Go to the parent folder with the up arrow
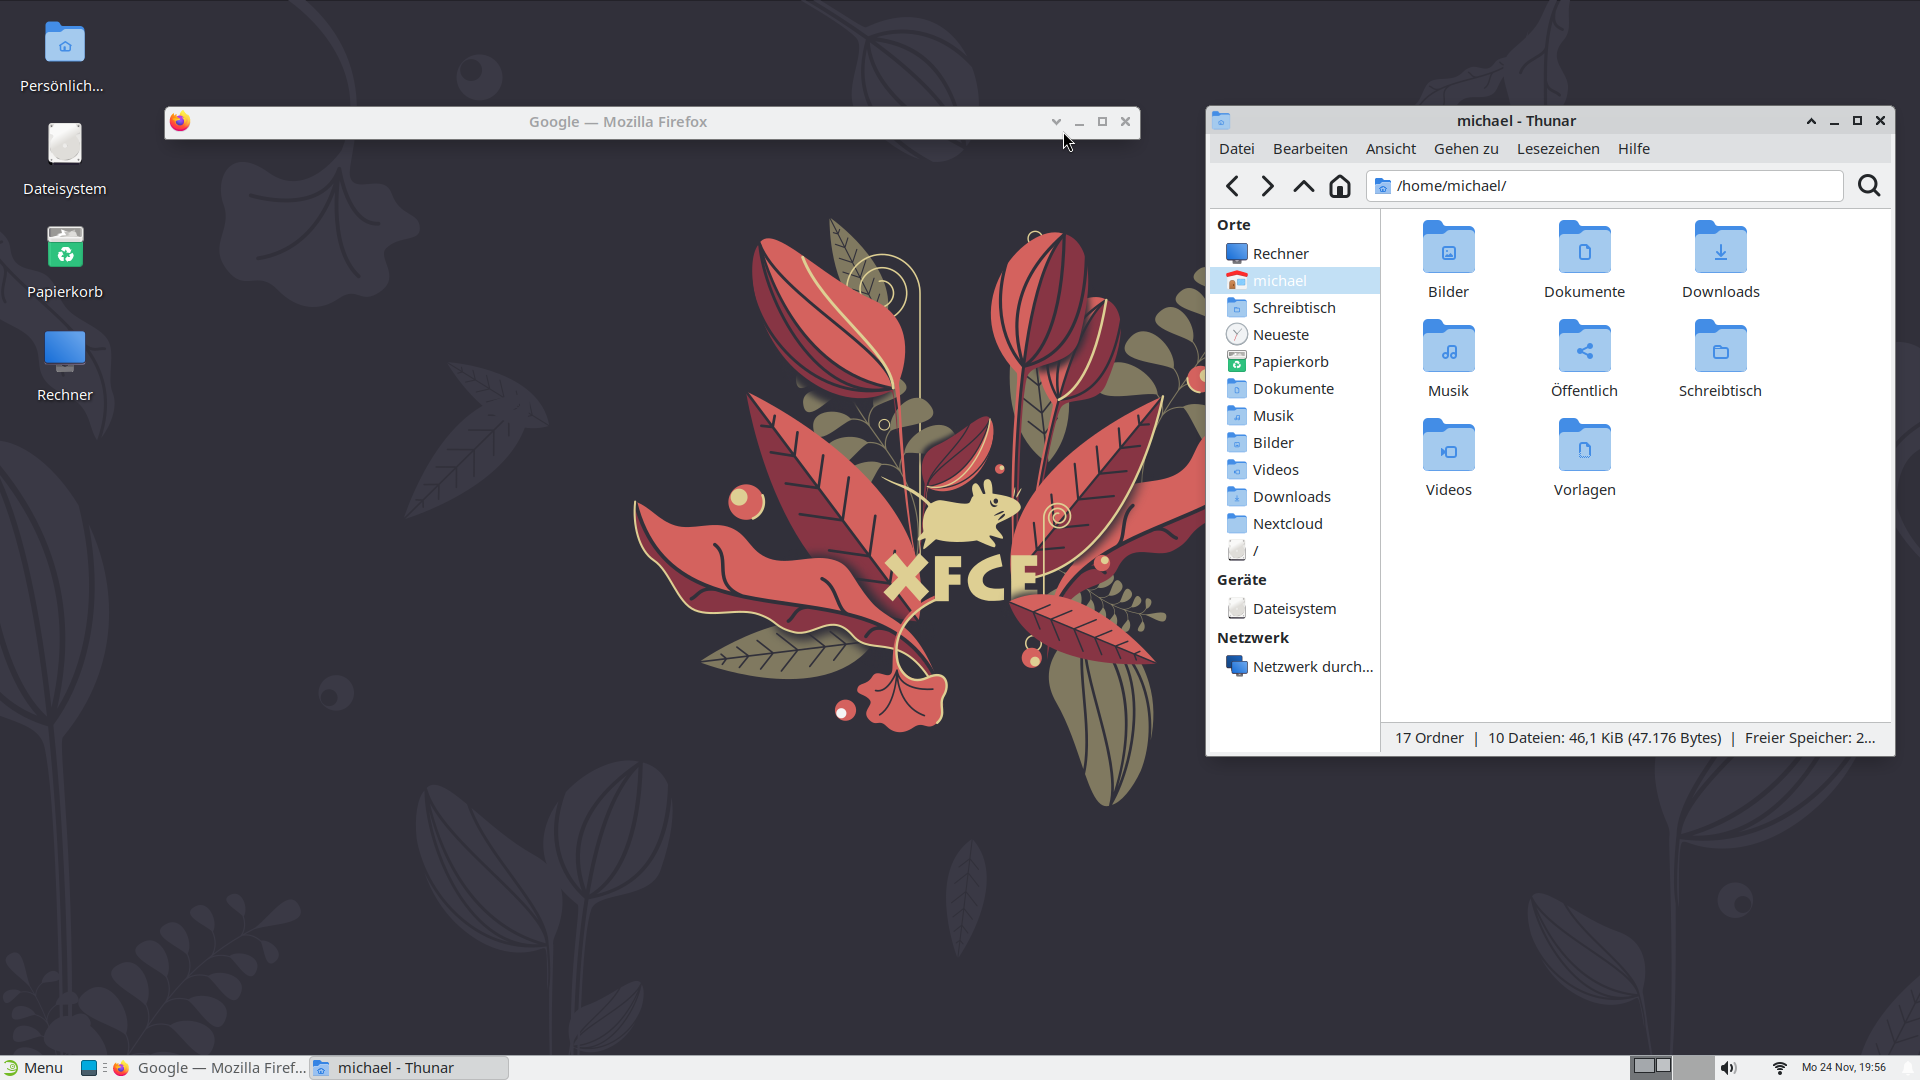 tap(1303, 186)
